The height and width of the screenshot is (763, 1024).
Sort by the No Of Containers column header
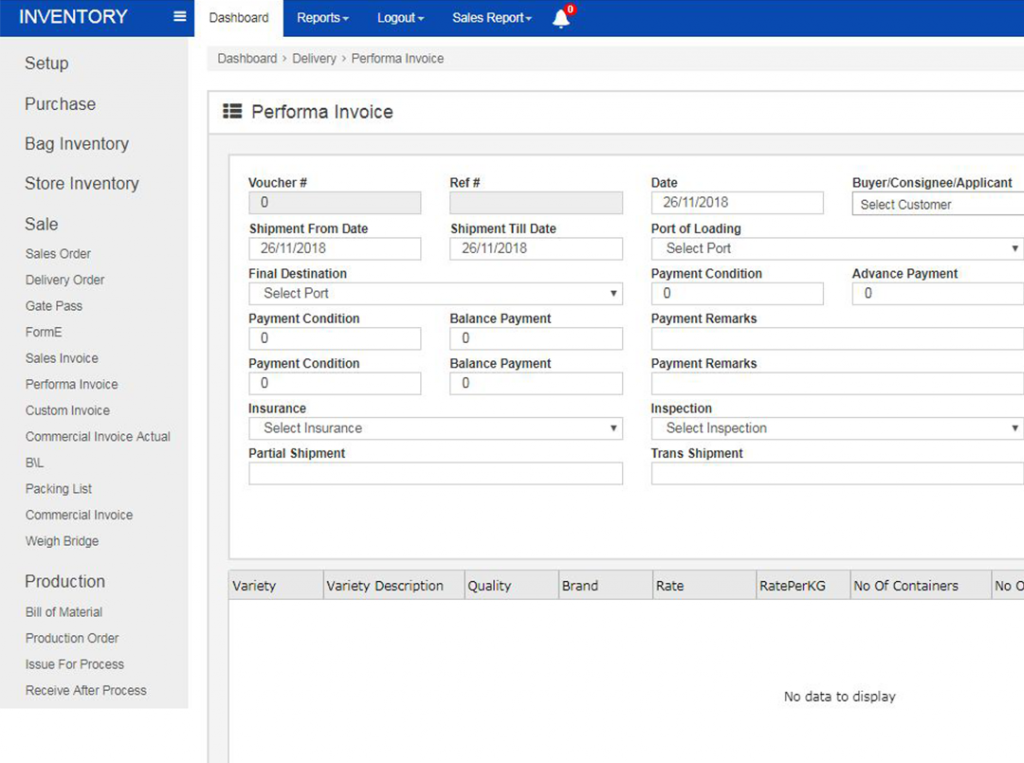[x=921, y=585]
